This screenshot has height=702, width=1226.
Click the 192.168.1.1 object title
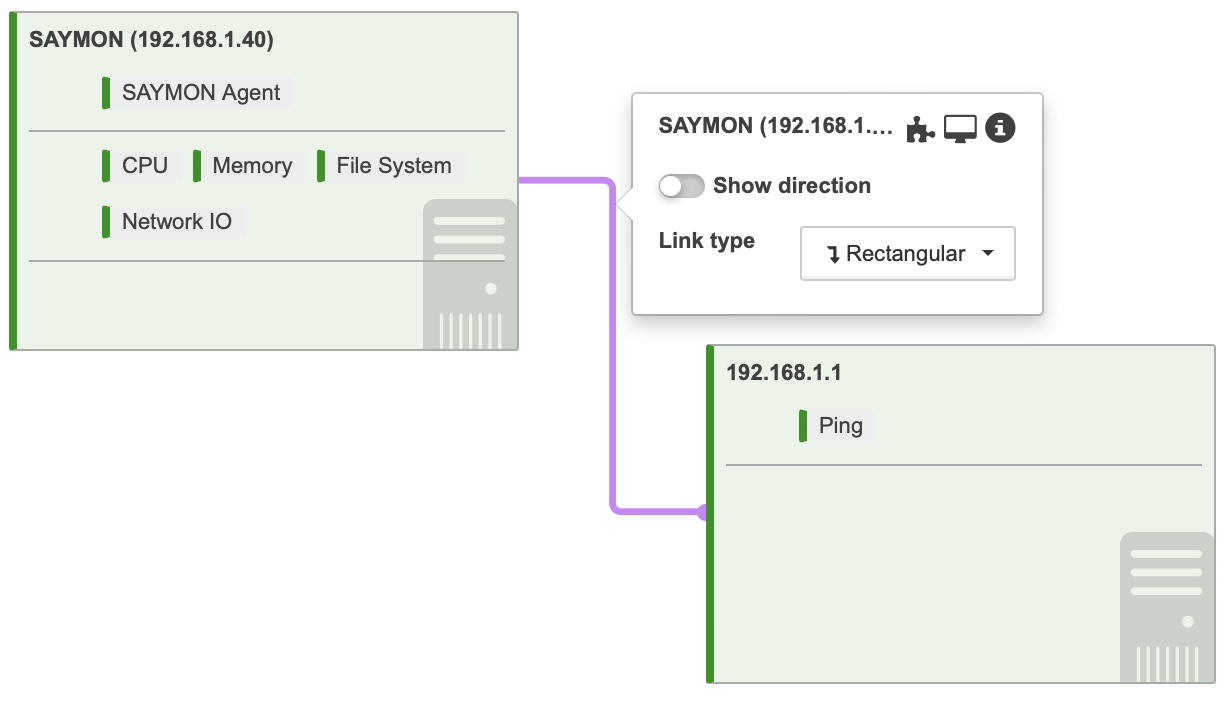pyautogui.click(x=784, y=373)
